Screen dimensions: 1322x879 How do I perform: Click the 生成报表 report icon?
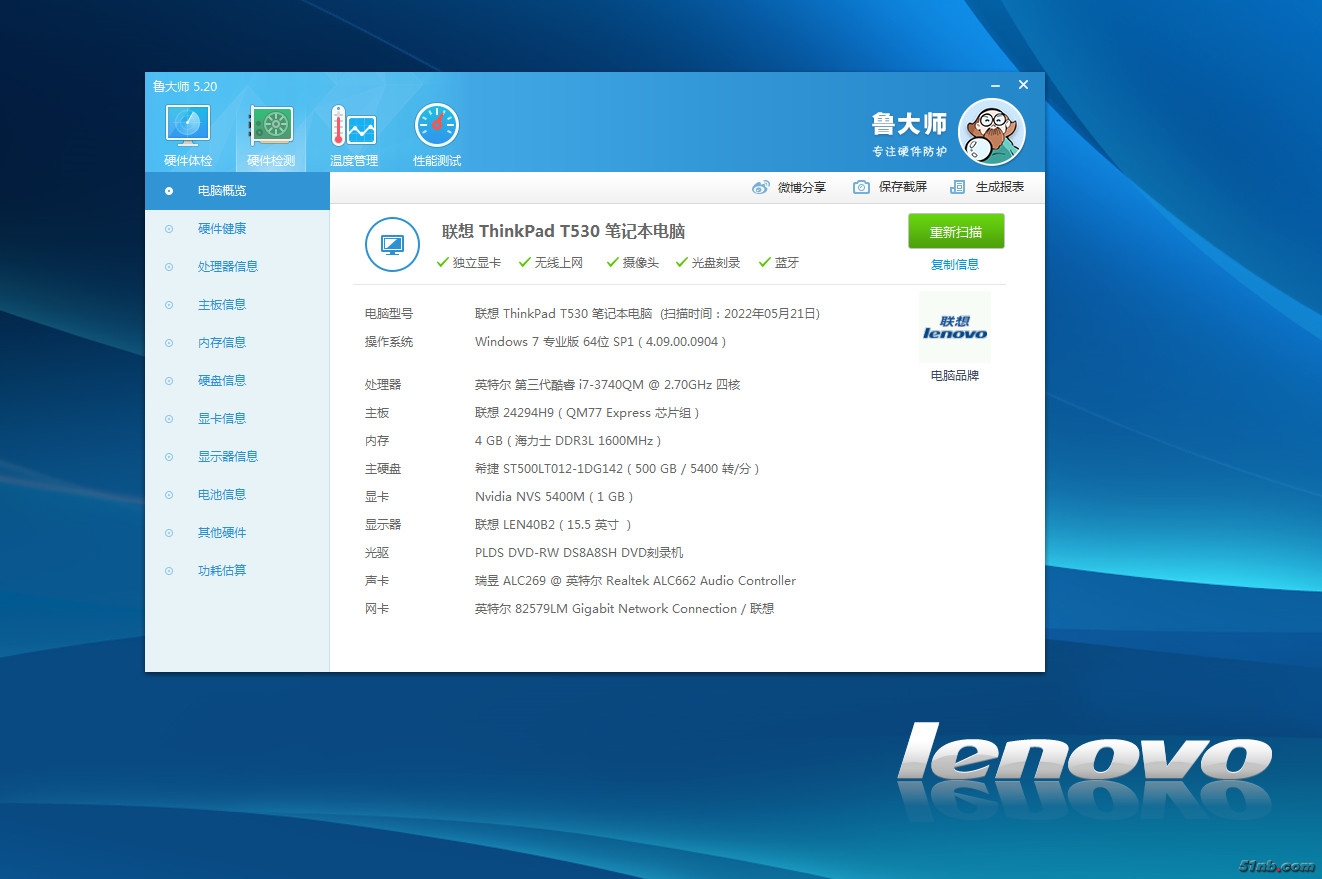click(x=958, y=188)
